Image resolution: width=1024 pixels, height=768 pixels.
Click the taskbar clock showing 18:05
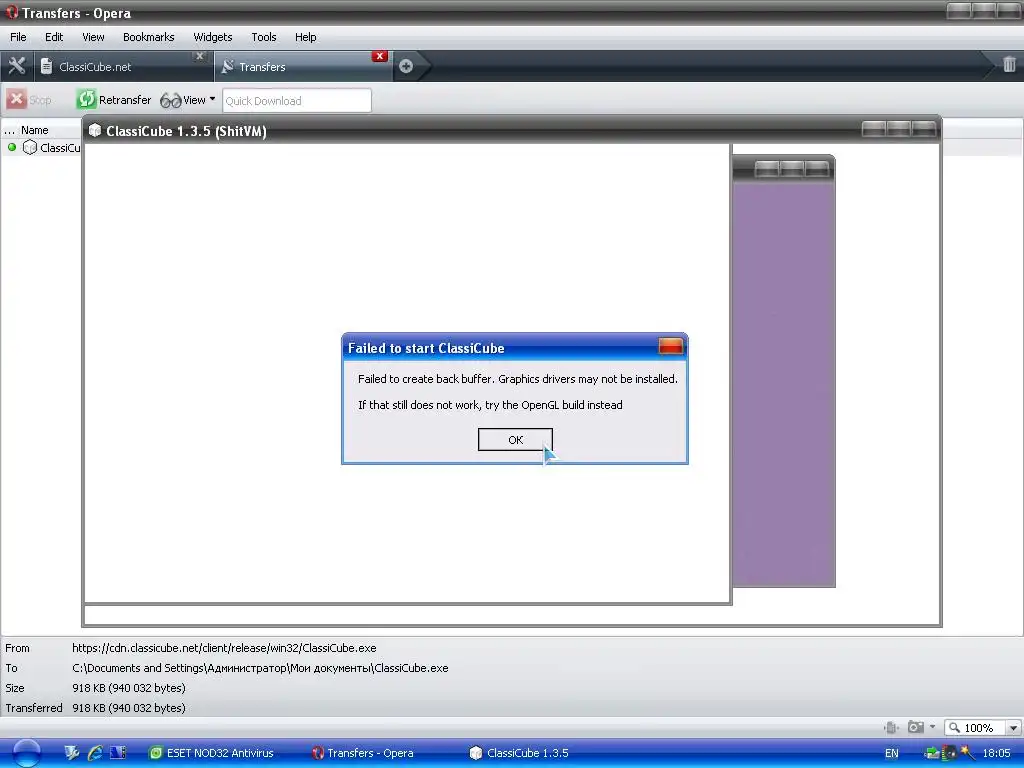pyautogui.click(x=997, y=753)
